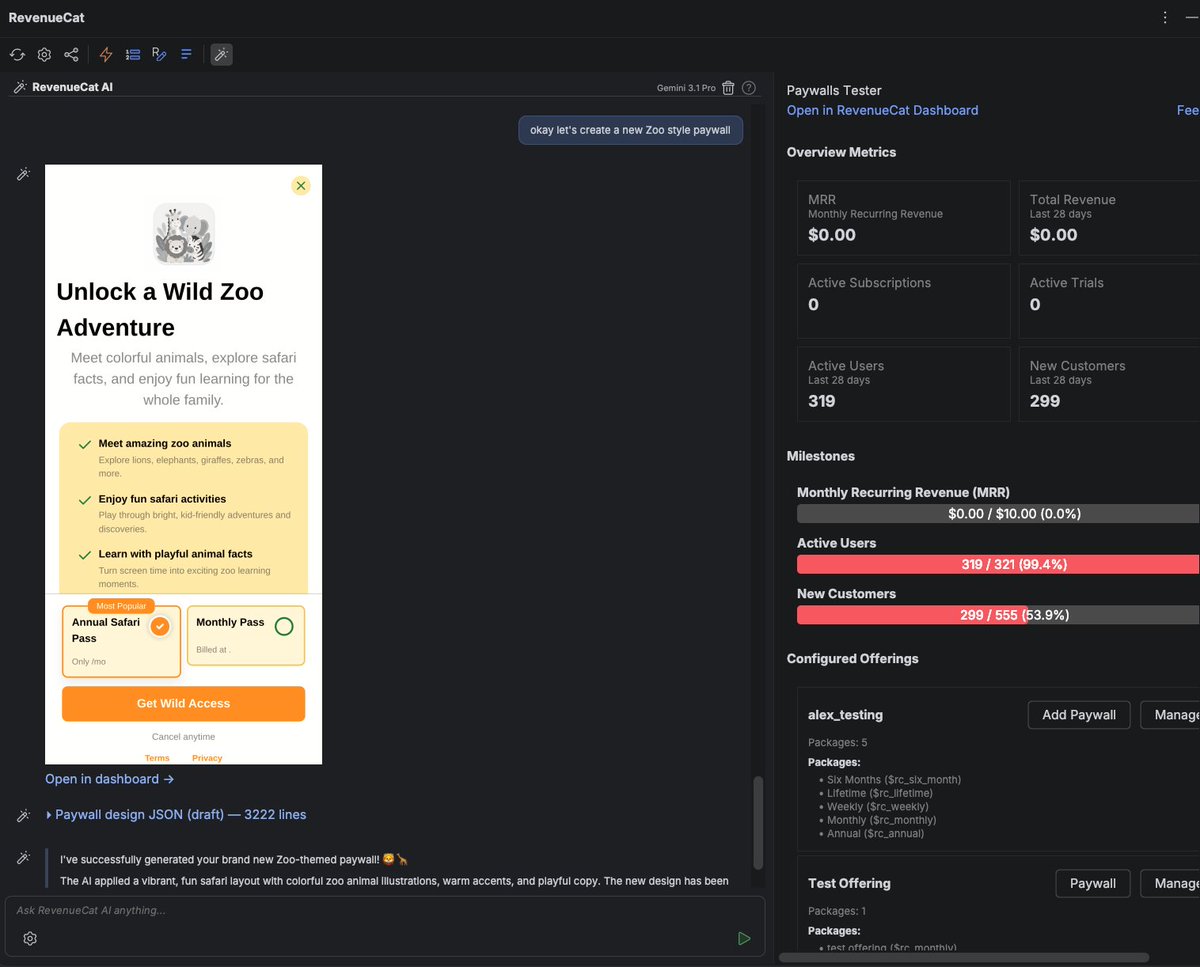
Task: Click the Total Revenue metric card
Action: click(1109, 218)
